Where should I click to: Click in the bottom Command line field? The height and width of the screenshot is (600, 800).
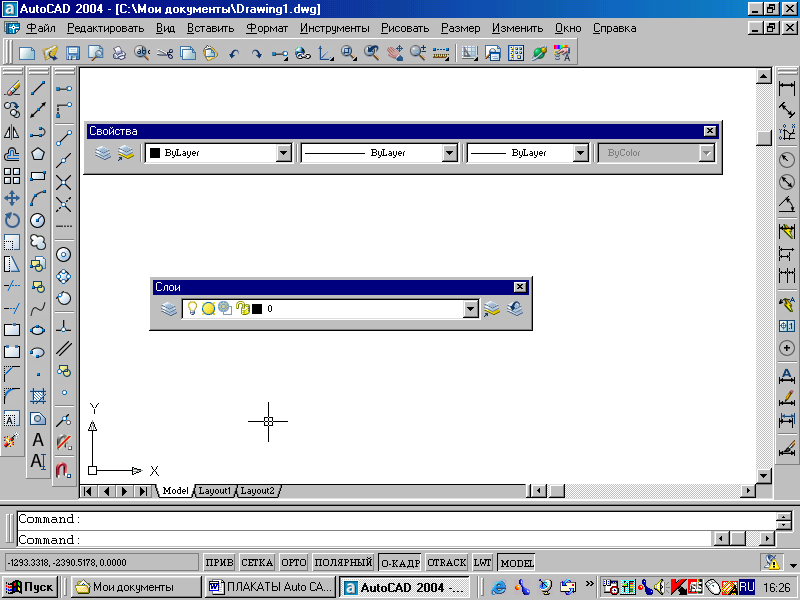pos(364,539)
